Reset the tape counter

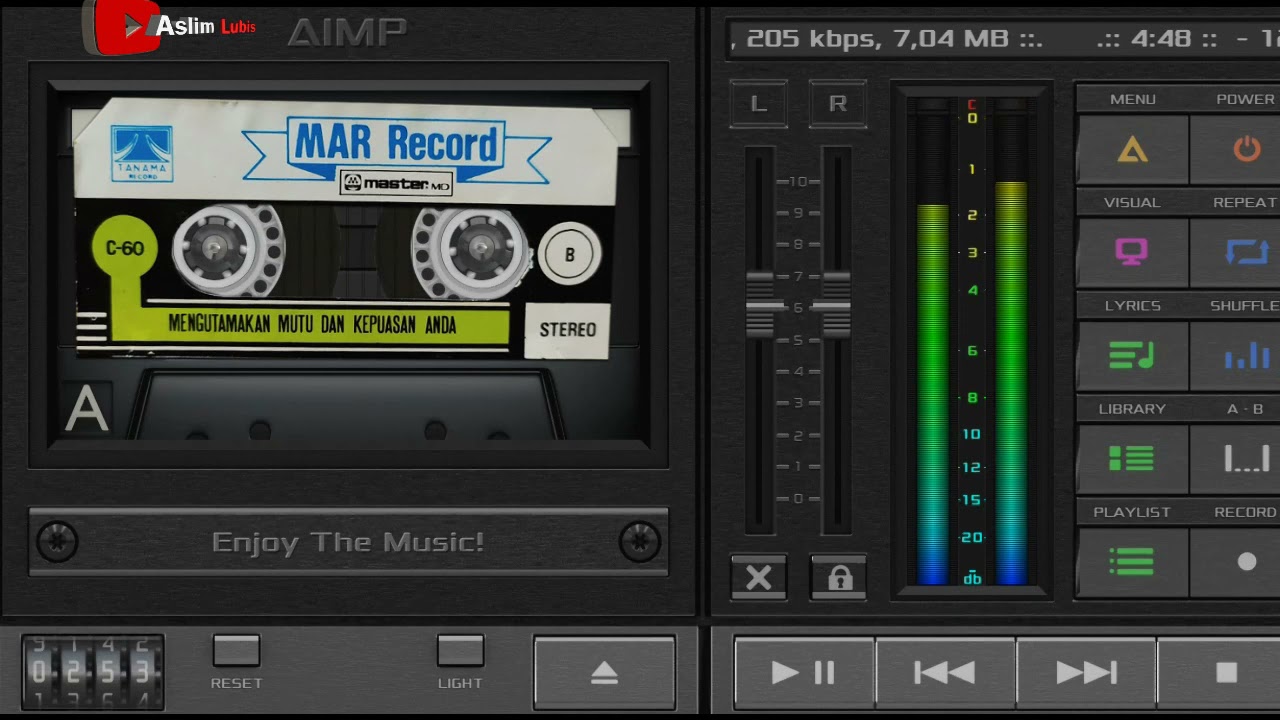[x=236, y=651]
